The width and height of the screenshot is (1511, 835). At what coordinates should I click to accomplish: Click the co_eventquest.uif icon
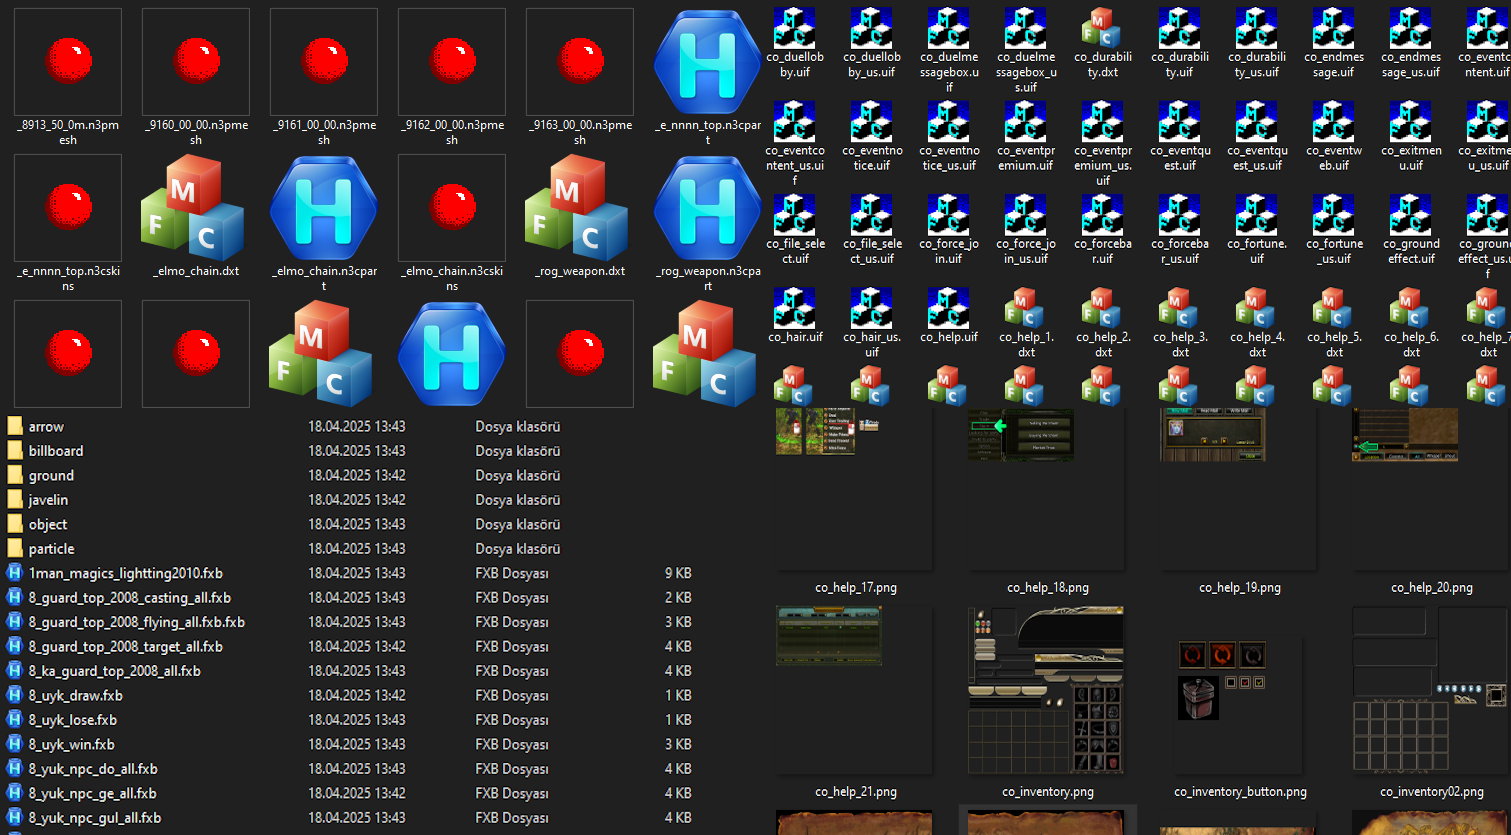1179,122
